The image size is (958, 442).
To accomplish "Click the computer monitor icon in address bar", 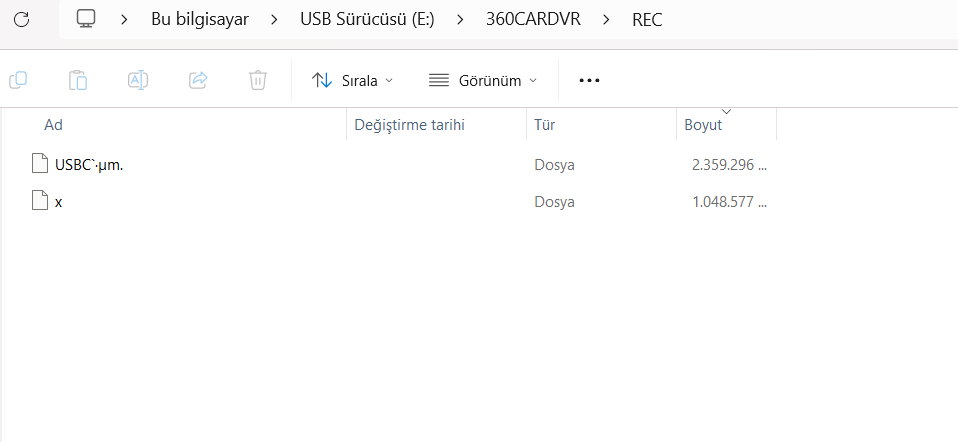I will pos(86,19).
